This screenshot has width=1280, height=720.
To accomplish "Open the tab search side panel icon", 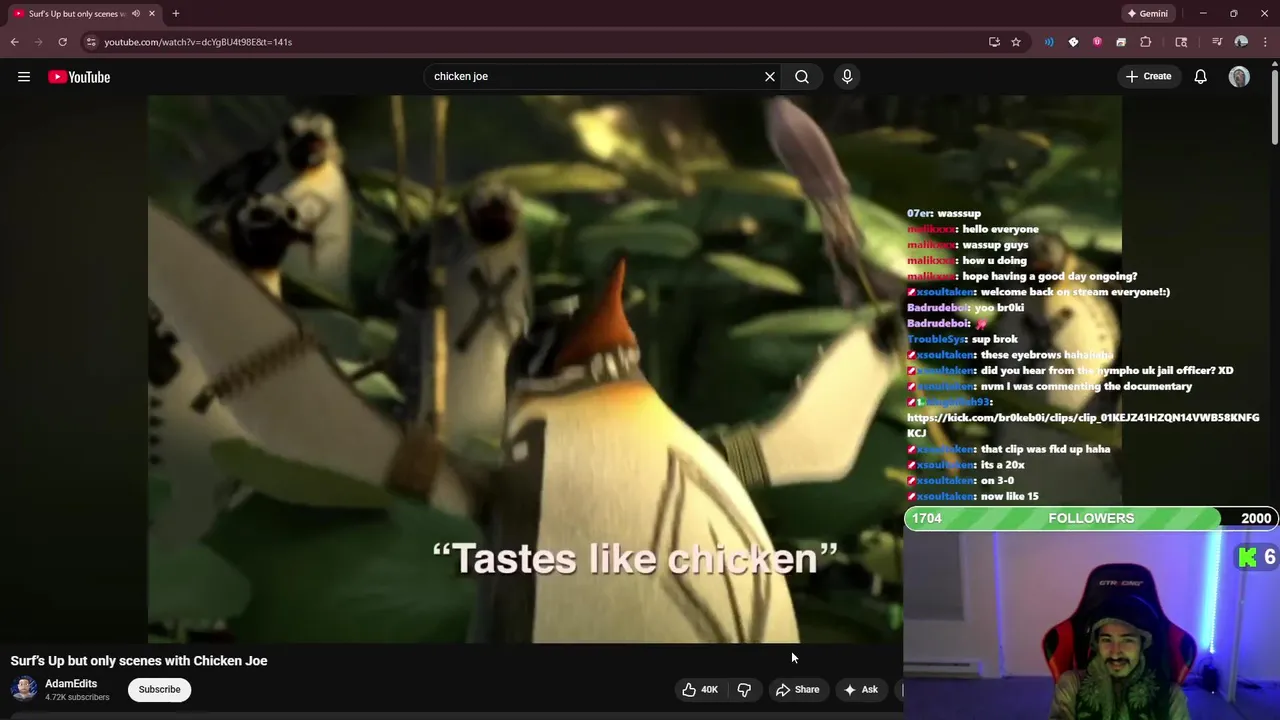I will (1181, 42).
